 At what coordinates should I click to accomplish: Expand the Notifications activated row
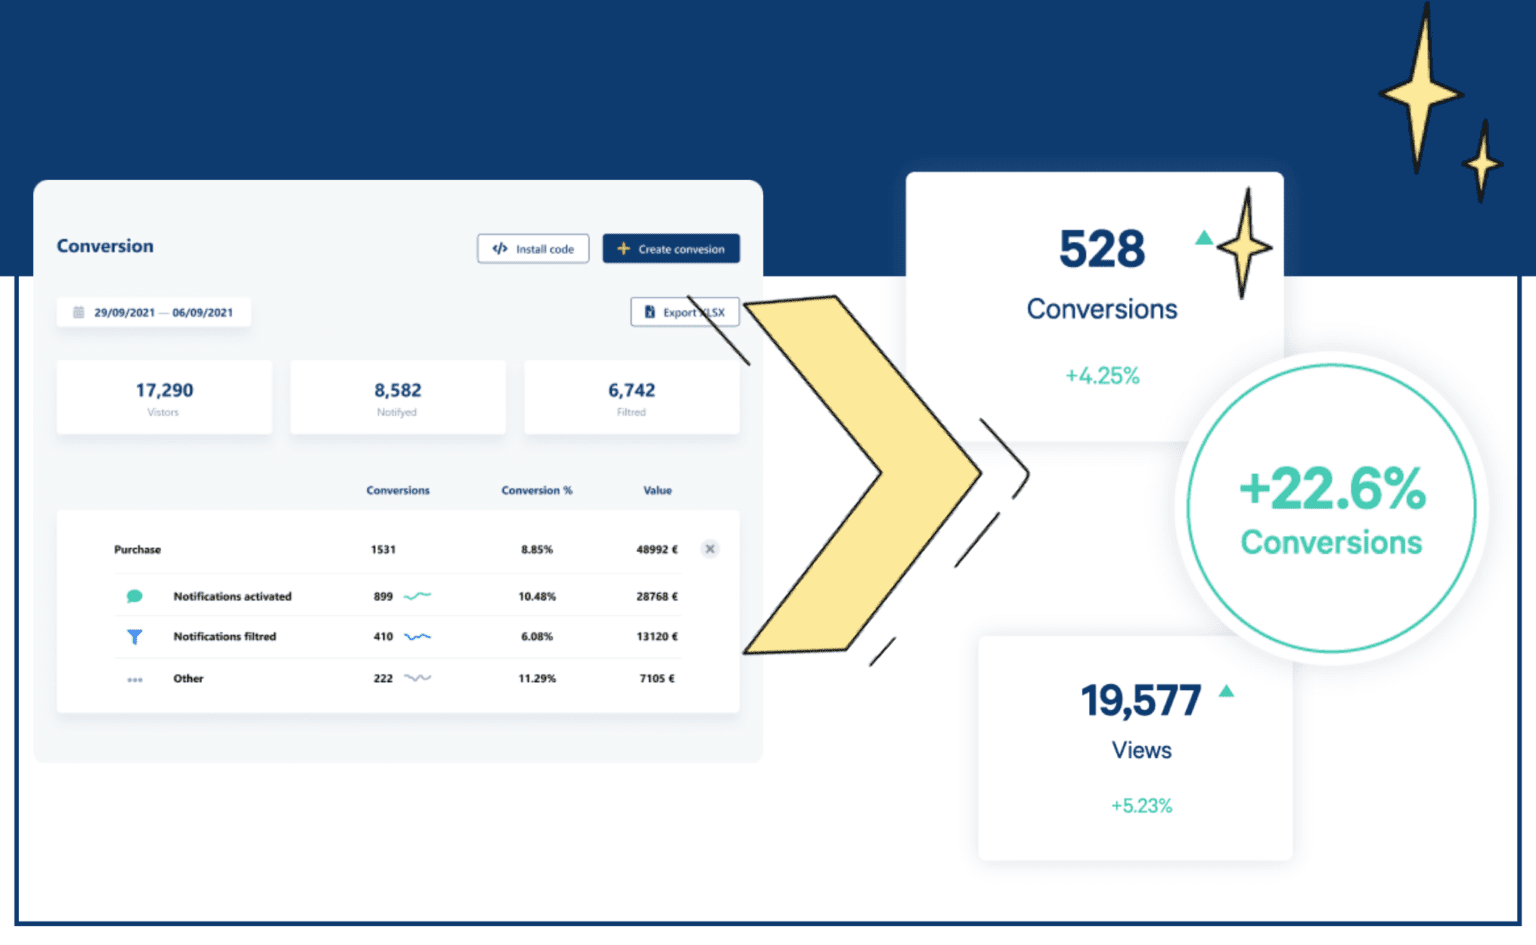coord(232,595)
